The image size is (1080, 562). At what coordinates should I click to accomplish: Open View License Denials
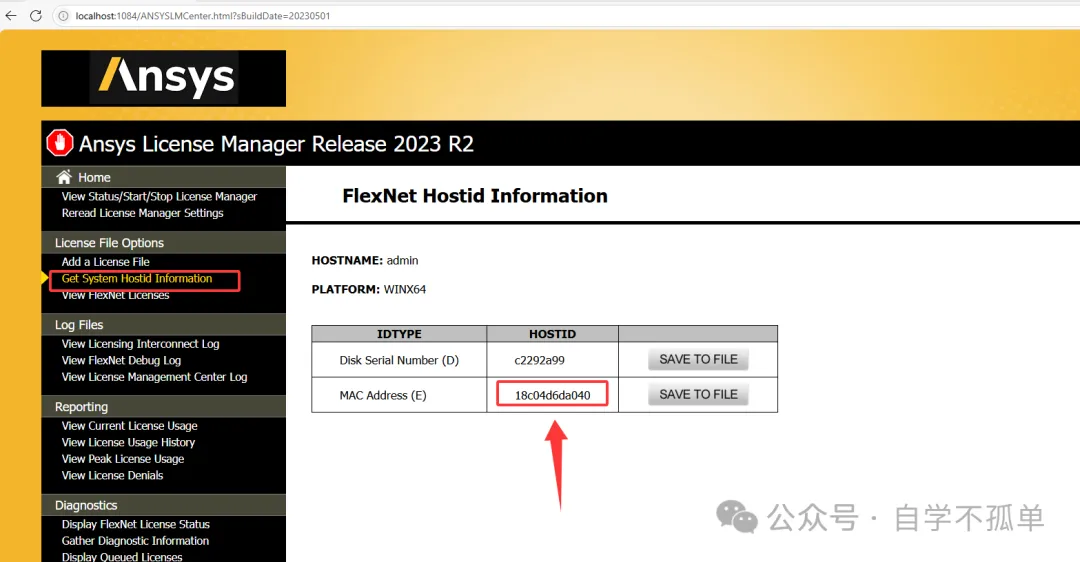[x=112, y=475]
